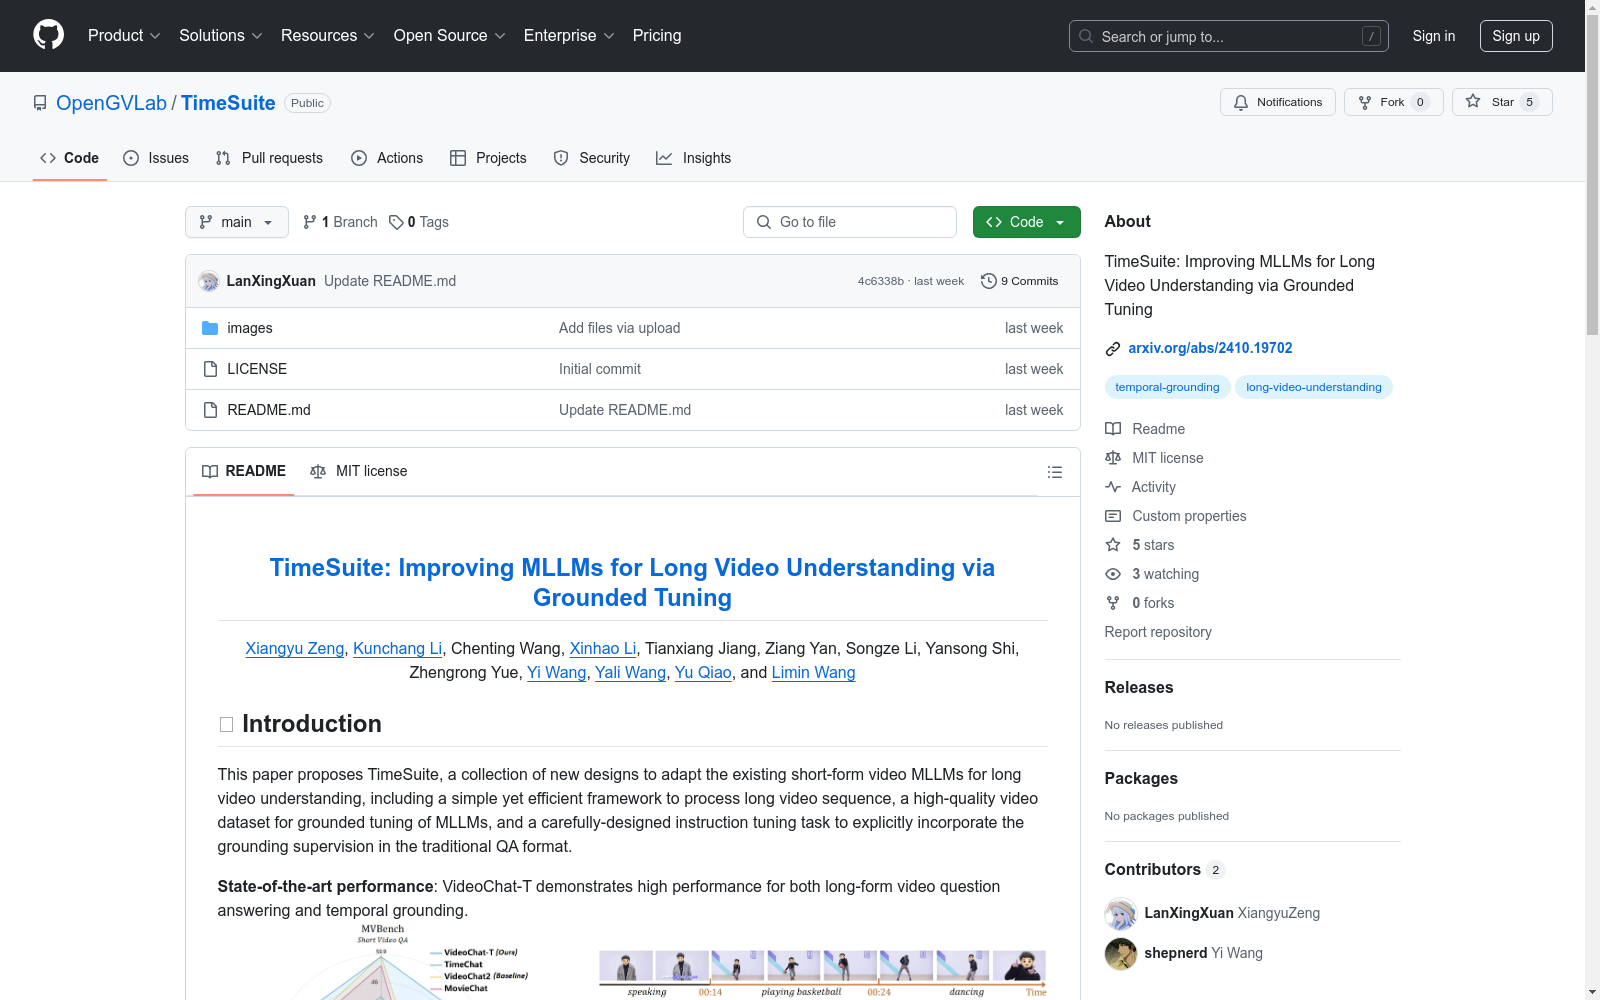Click the branch icon beside 1 Branch
This screenshot has height=1000, width=1600.
tap(310, 222)
